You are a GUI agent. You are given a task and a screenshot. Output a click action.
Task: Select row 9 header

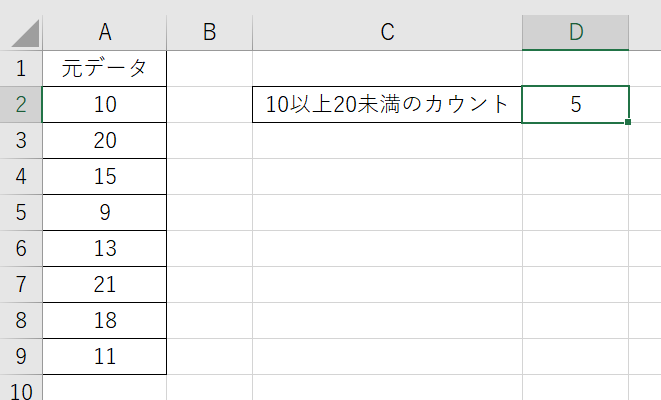pyautogui.click(x=21, y=357)
